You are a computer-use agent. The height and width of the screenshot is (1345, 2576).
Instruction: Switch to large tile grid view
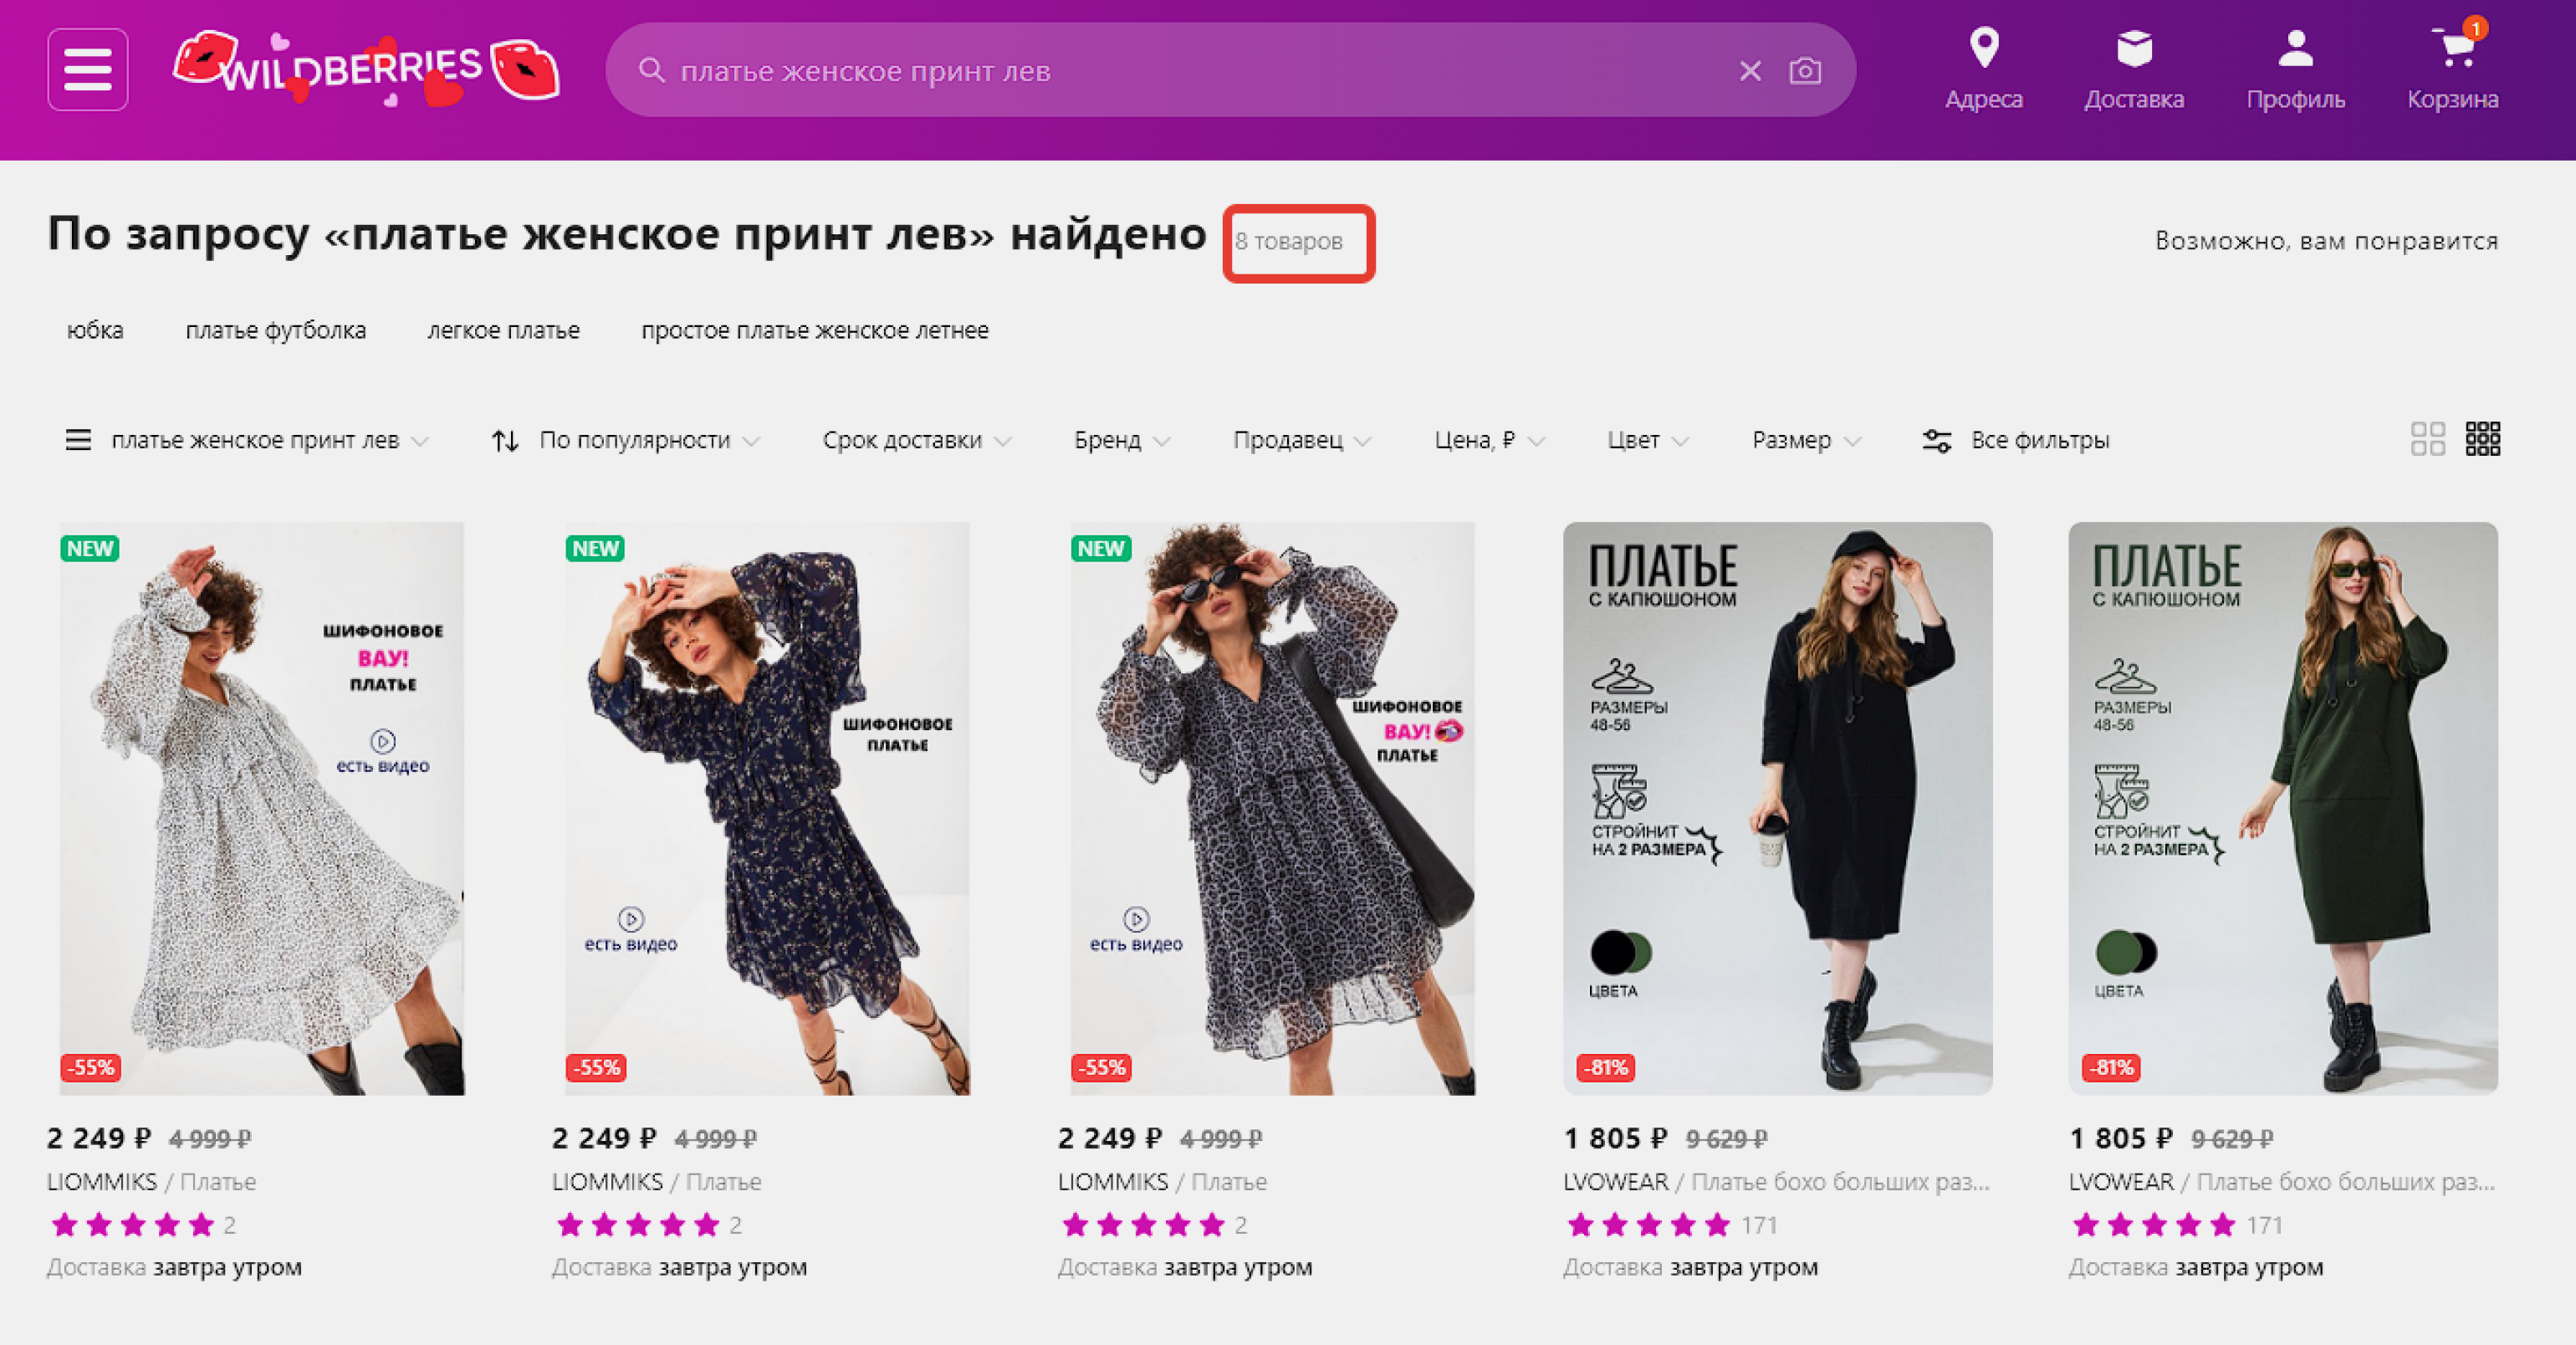[2428, 439]
